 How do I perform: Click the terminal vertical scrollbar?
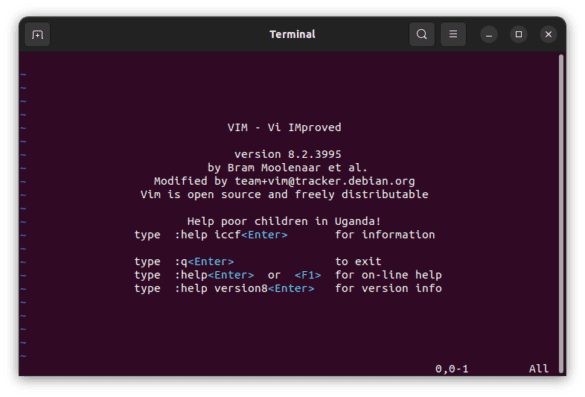[561, 213]
